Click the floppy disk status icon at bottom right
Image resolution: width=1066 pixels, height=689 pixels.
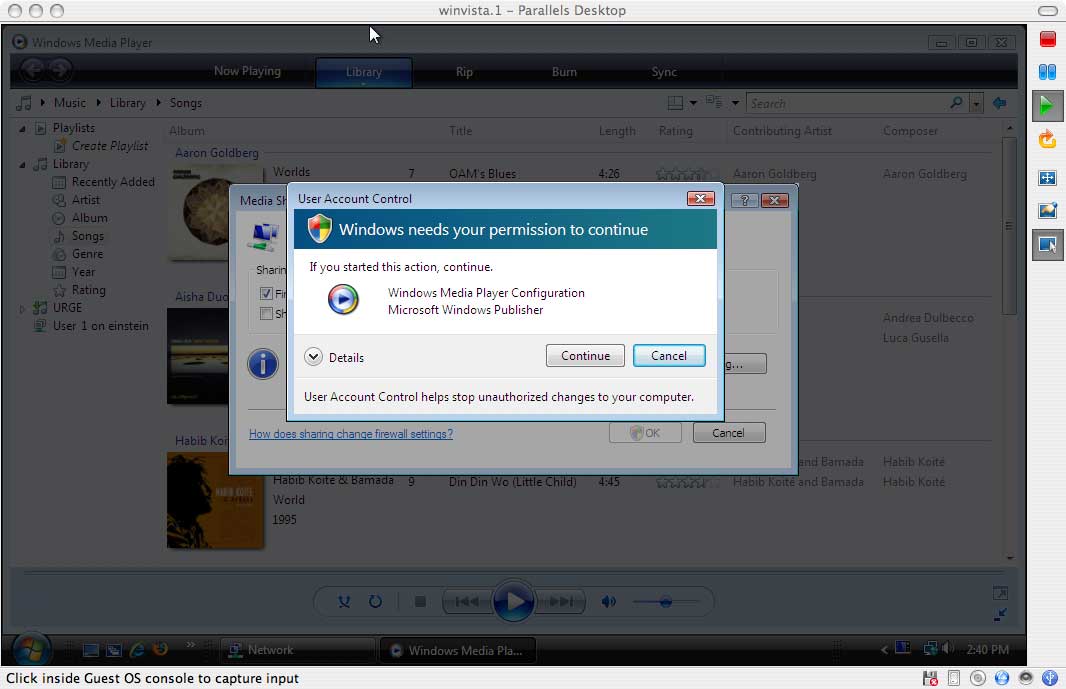930,678
